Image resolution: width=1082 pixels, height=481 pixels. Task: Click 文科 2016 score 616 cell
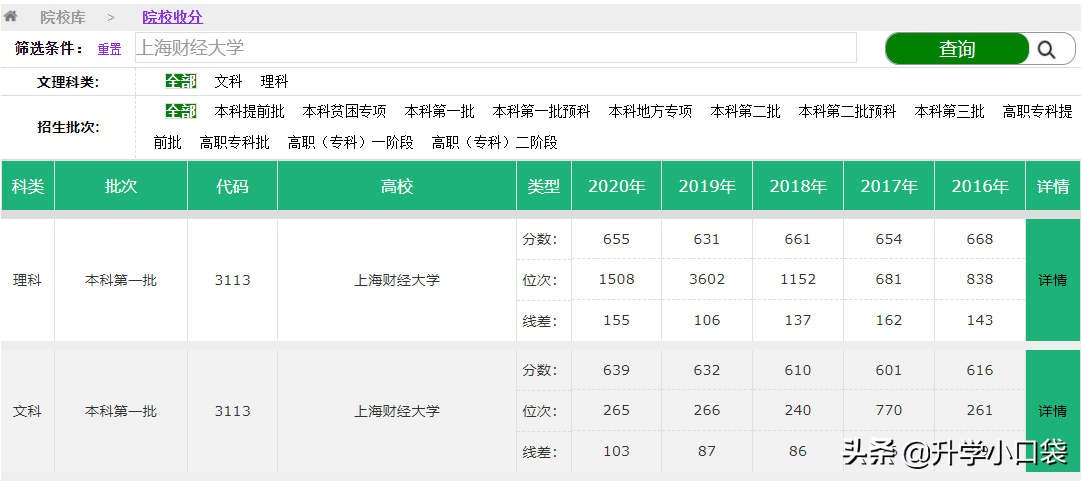pos(980,370)
